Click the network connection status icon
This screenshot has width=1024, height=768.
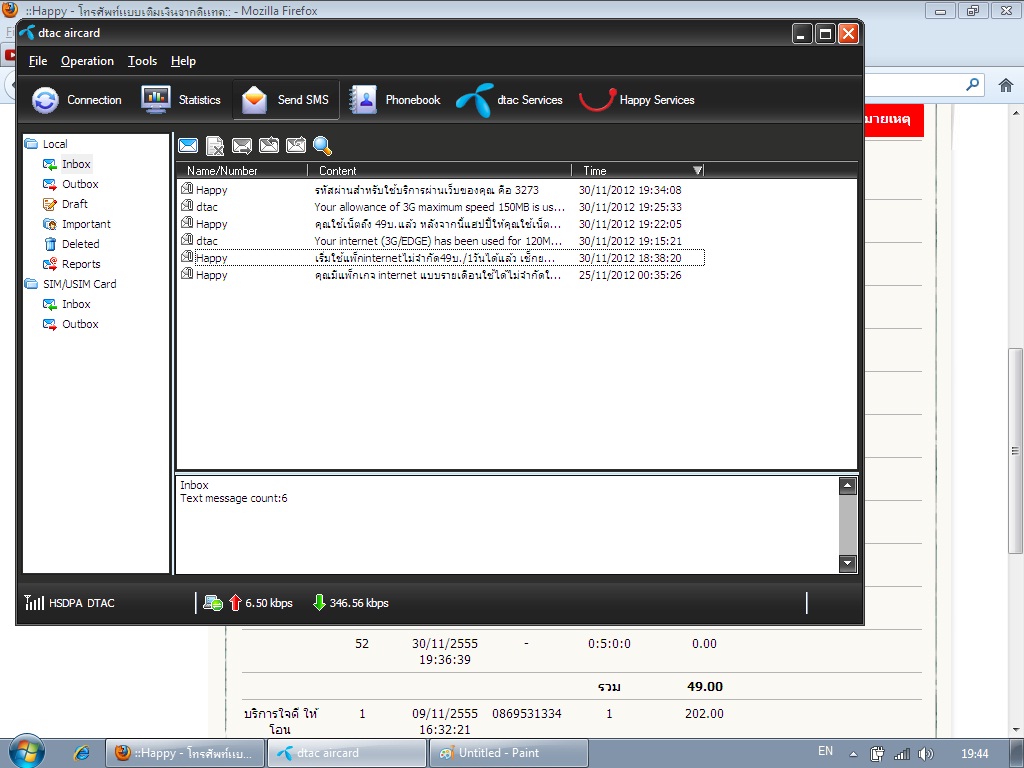(x=213, y=603)
